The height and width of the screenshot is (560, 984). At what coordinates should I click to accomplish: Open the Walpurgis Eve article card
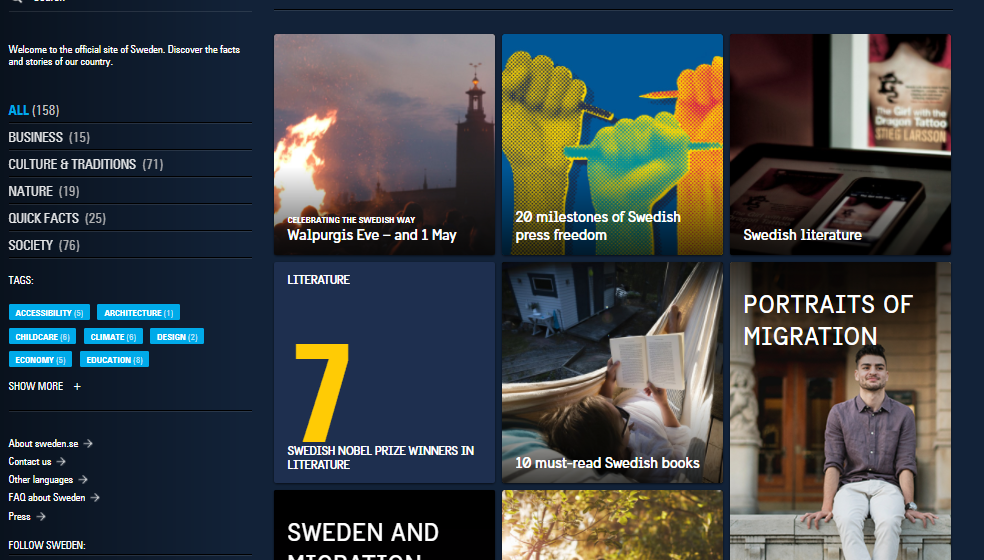pyautogui.click(x=384, y=144)
